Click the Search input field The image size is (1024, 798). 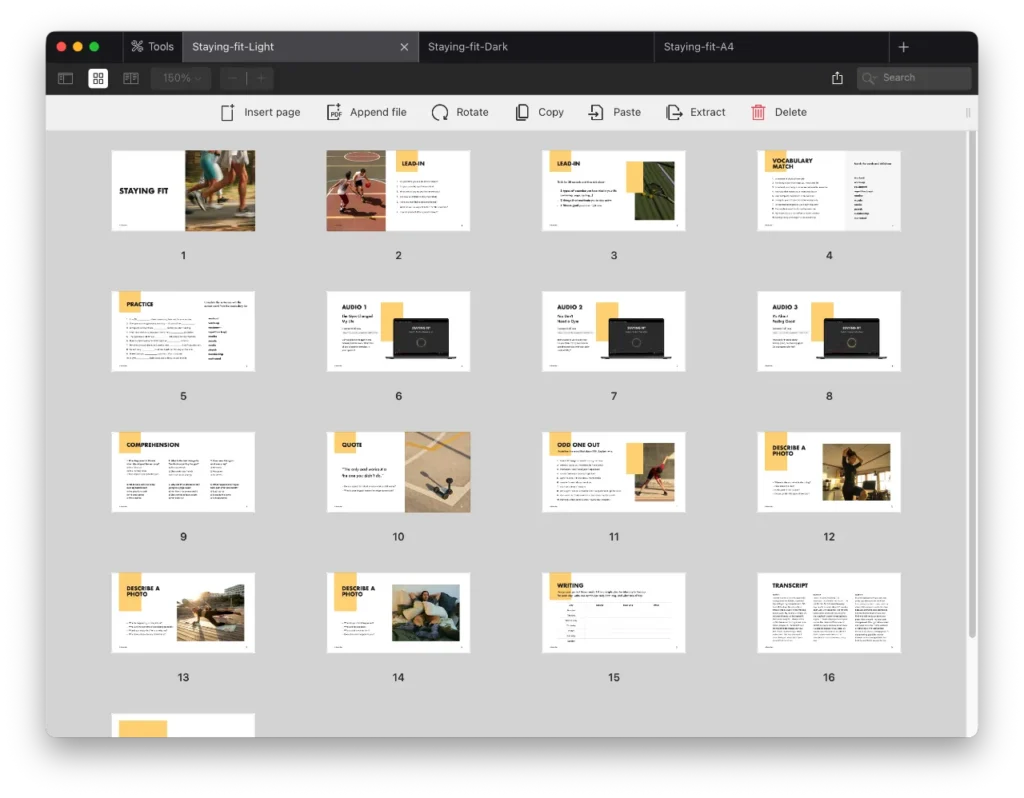pos(922,78)
